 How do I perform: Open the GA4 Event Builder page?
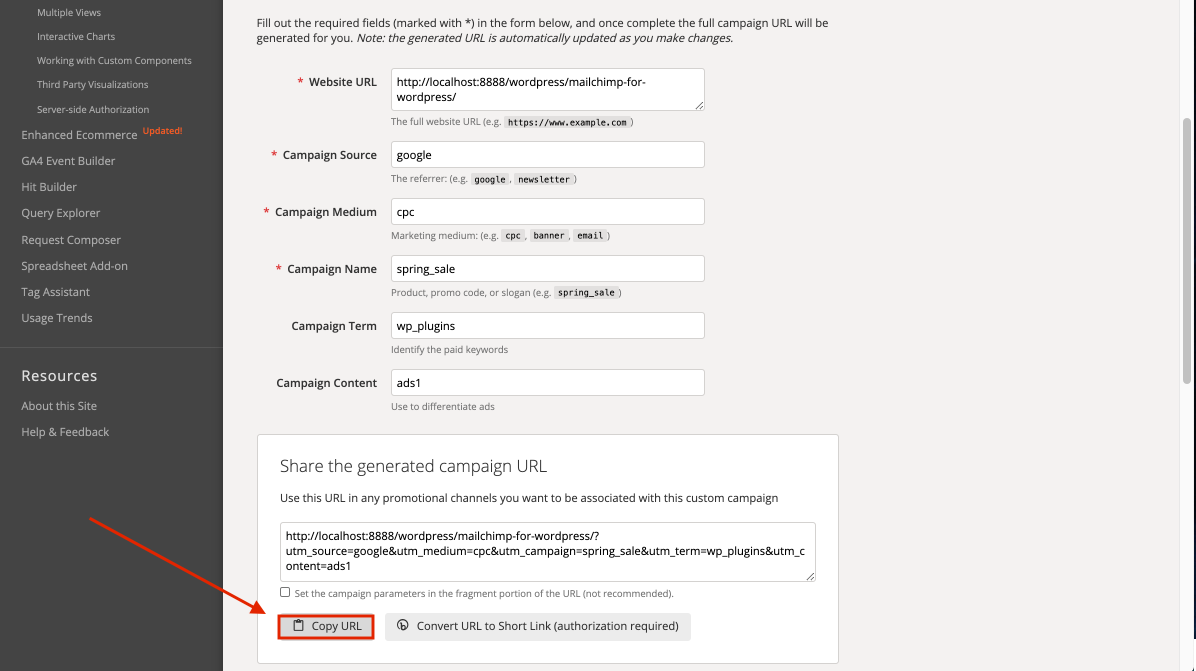point(68,160)
